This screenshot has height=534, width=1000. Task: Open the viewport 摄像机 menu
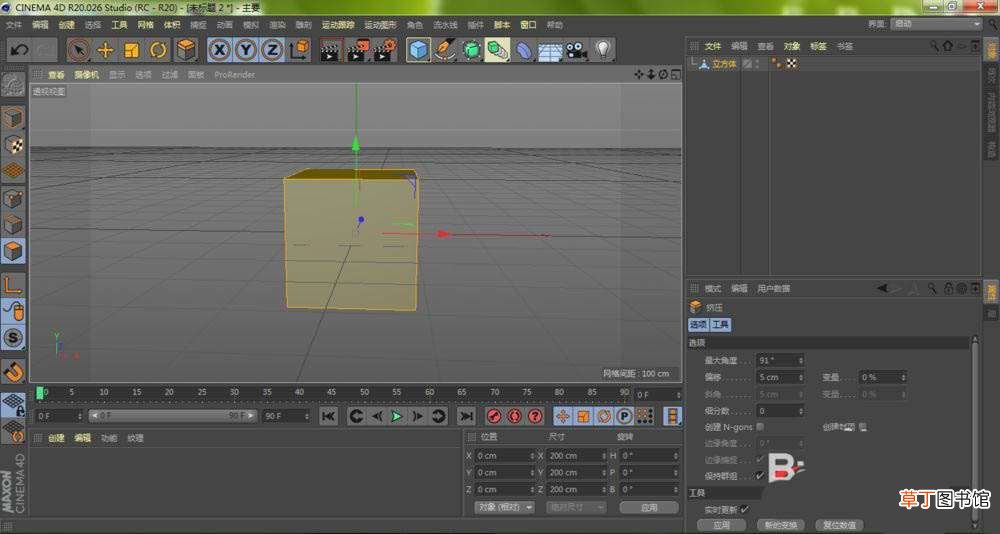(87, 75)
